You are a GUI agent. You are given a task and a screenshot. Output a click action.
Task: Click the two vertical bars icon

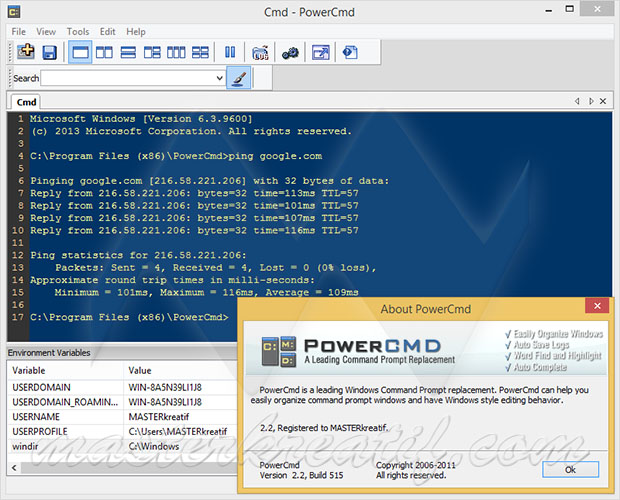tap(230, 52)
